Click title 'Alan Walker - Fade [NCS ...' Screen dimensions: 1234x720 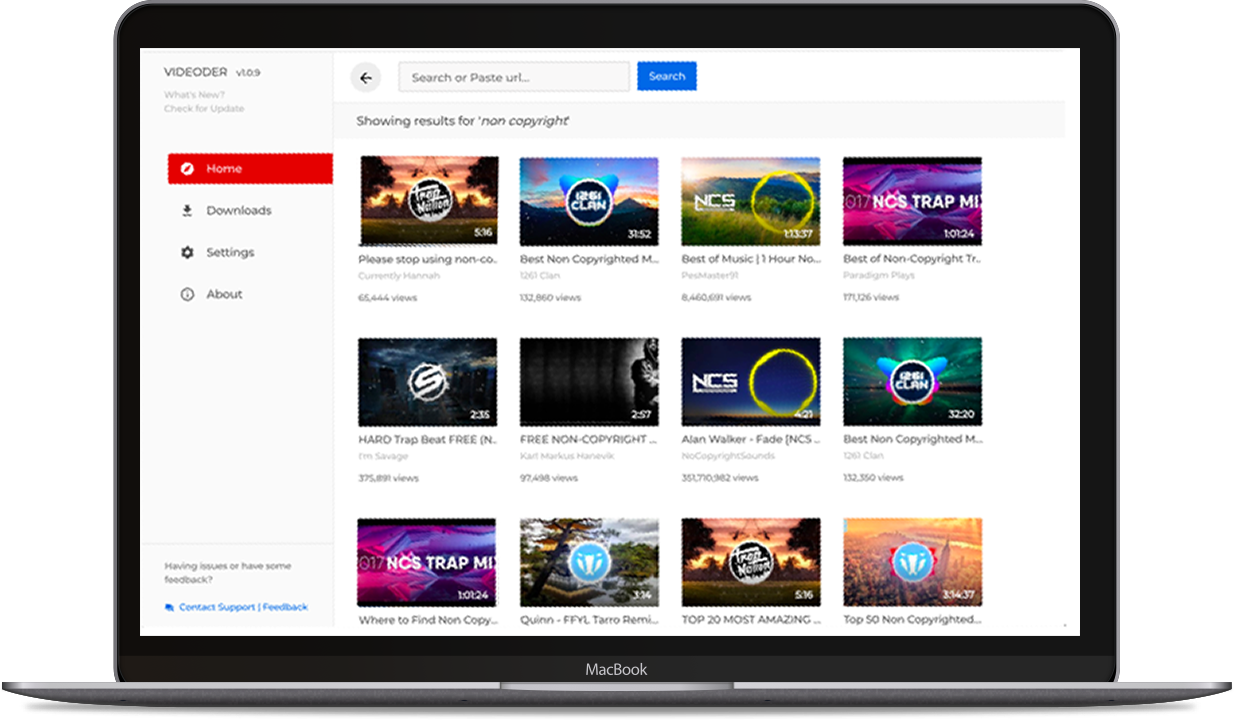tap(751, 439)
